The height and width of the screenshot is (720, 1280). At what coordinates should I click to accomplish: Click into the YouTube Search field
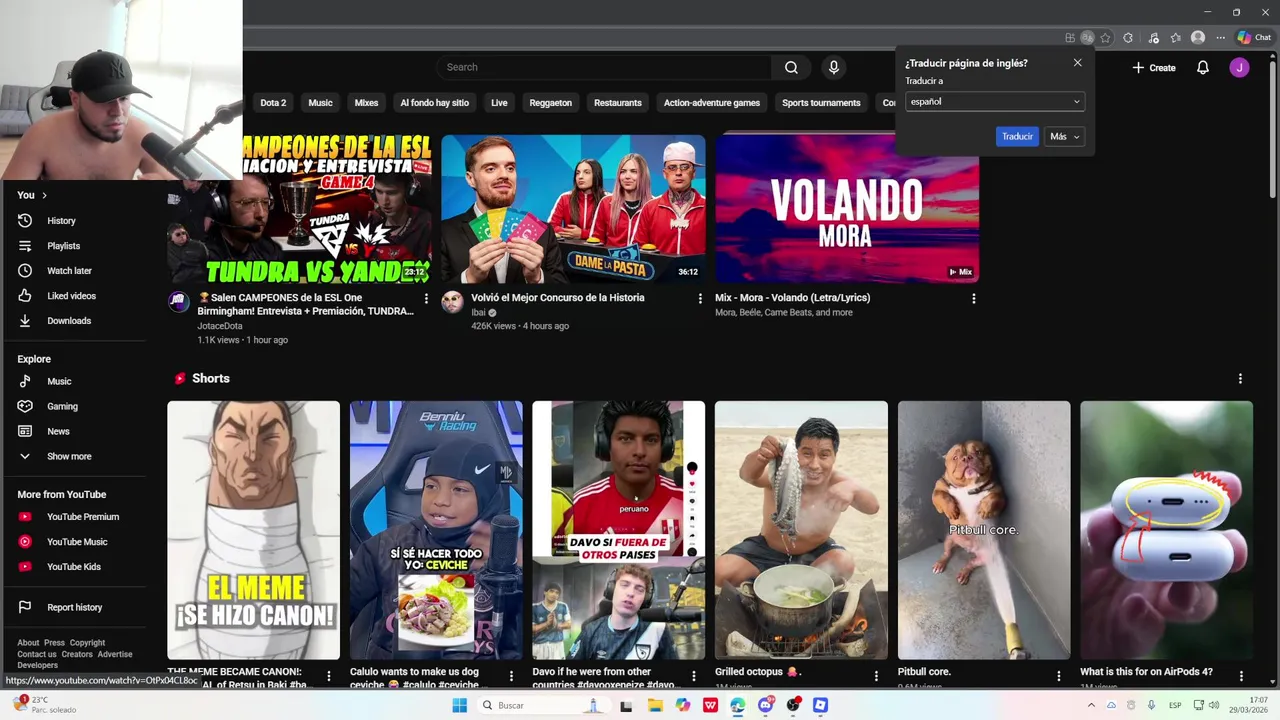coord(603,67)
